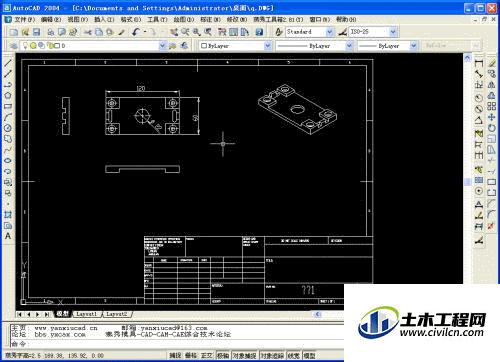Toggle 栅格 (Grid) in status bar
The image size is (500, 362).
click(191, 355)
